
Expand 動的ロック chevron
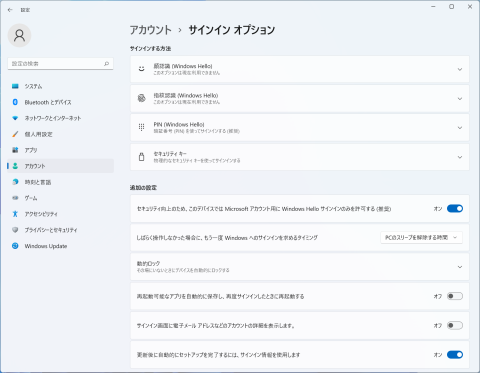(460, 267)
